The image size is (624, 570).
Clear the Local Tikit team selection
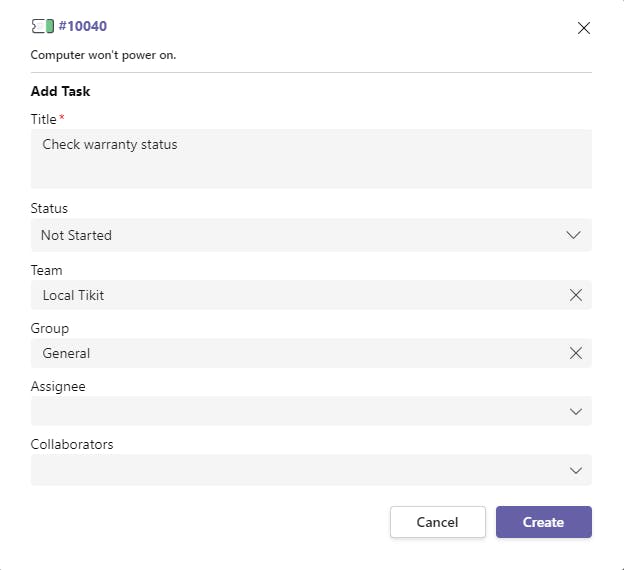point(576,295)
